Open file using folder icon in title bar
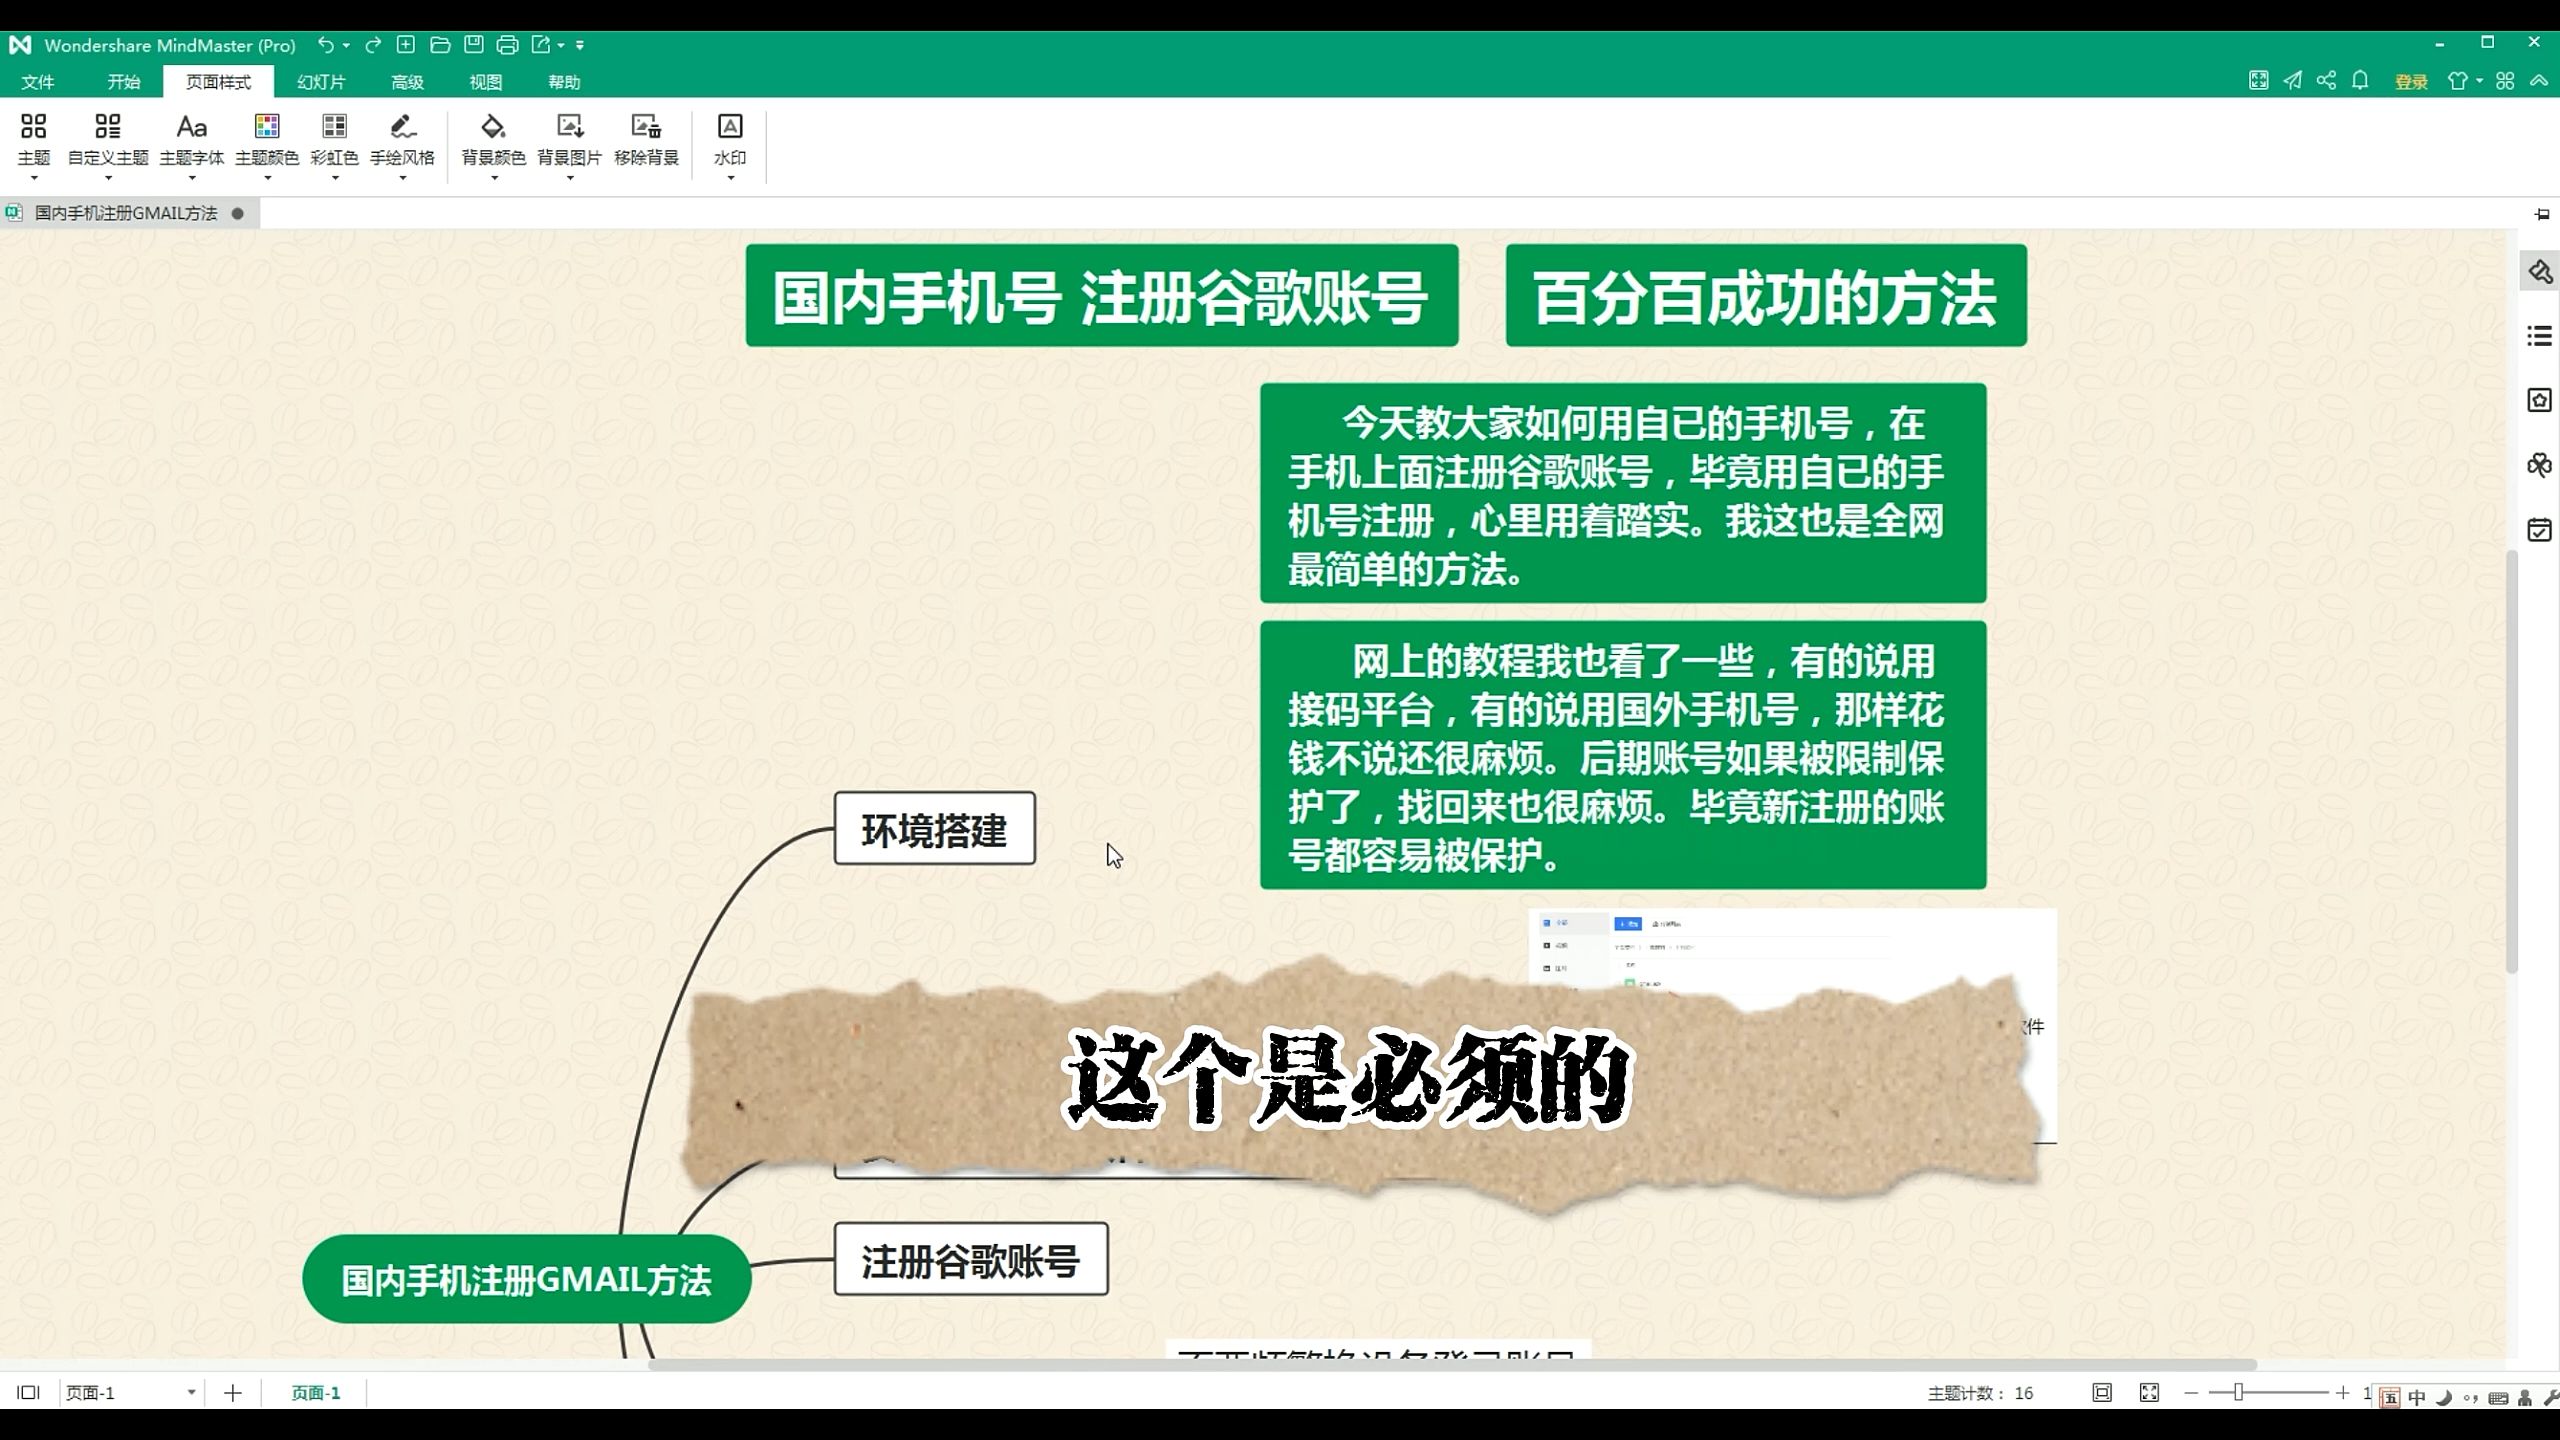This screenshot has height=1440, width=2560. (440, 45)
